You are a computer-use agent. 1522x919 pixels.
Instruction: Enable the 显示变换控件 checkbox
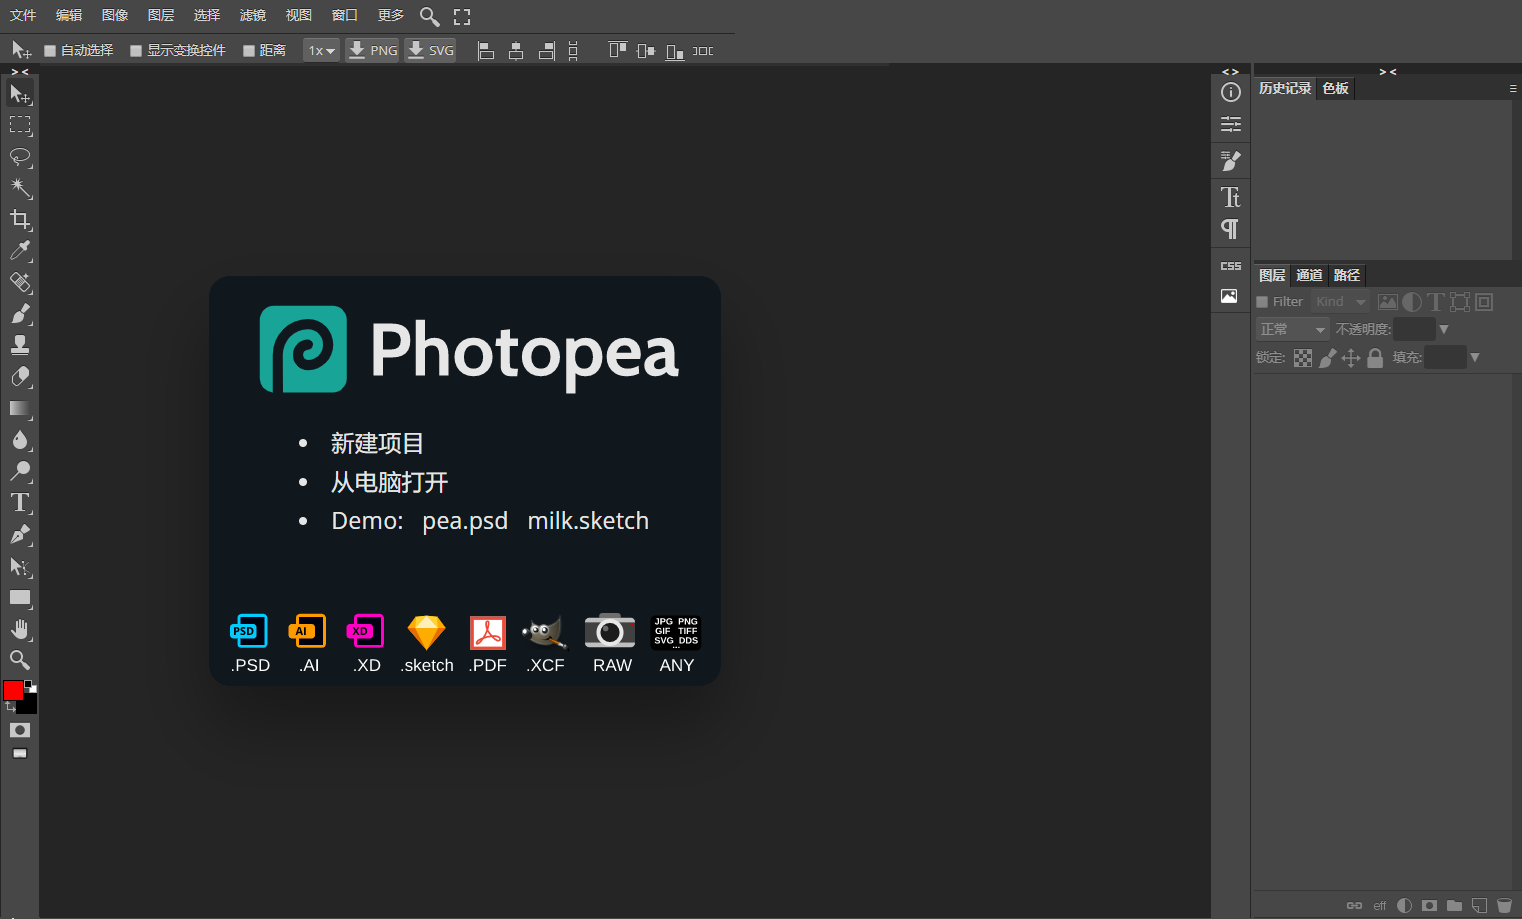(136, 51)
